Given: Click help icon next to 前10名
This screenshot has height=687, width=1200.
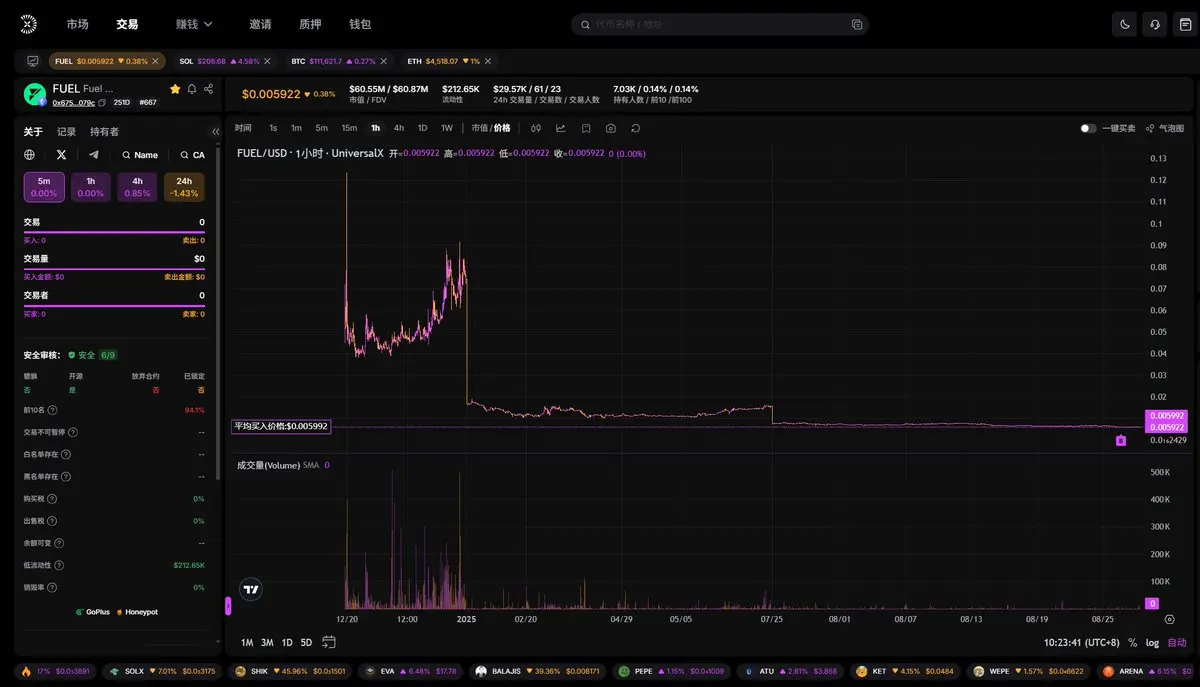Looking at the screenshot, I should click(52, 410).
